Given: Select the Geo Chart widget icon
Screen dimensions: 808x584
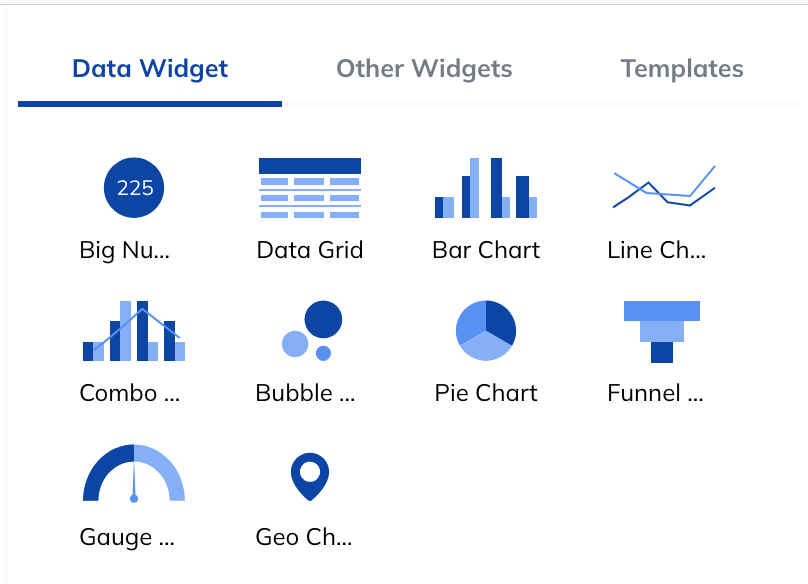Looking at the screenshot, I should click(309, 474).
